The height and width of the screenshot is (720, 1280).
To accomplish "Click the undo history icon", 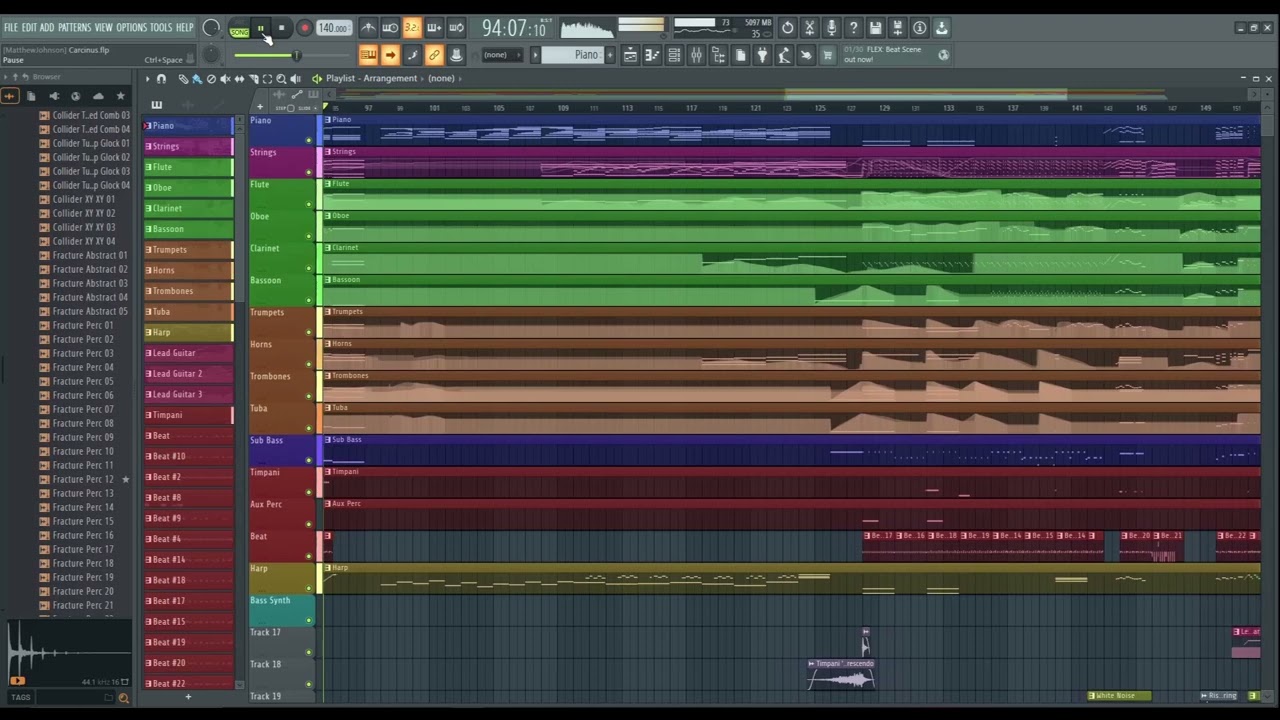I will (788, 28).
